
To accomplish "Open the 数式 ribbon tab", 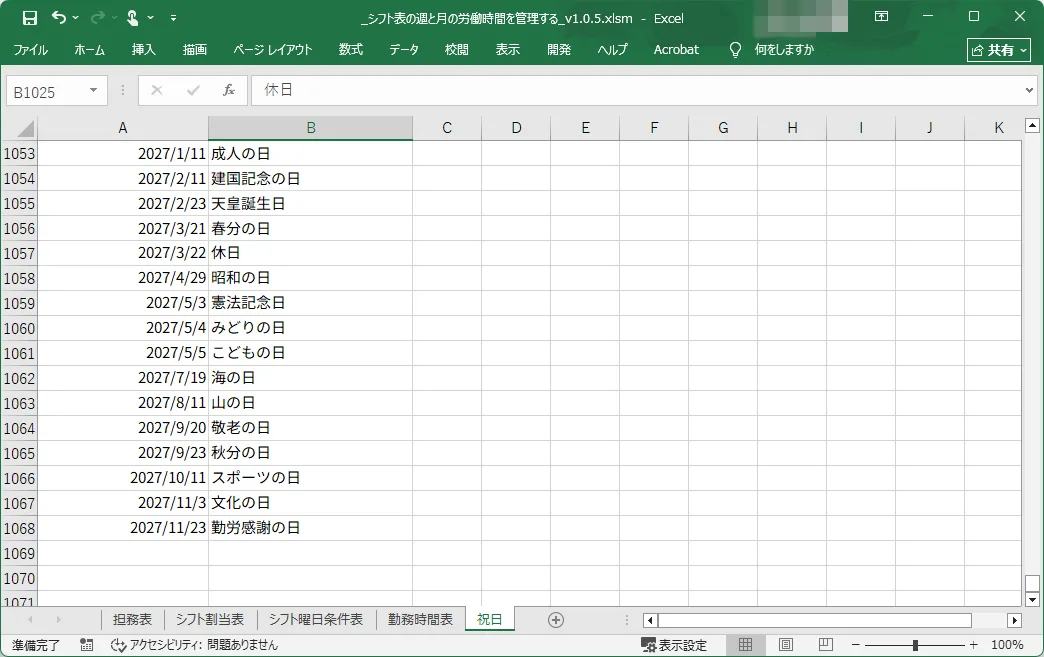I will point(350,49).
